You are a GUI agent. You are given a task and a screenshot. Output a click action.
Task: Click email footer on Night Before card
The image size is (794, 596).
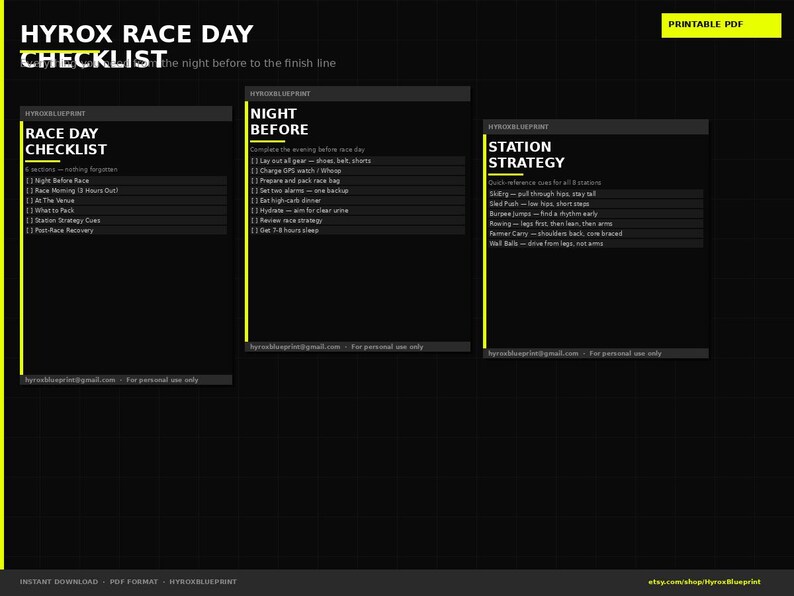point(336,347)
